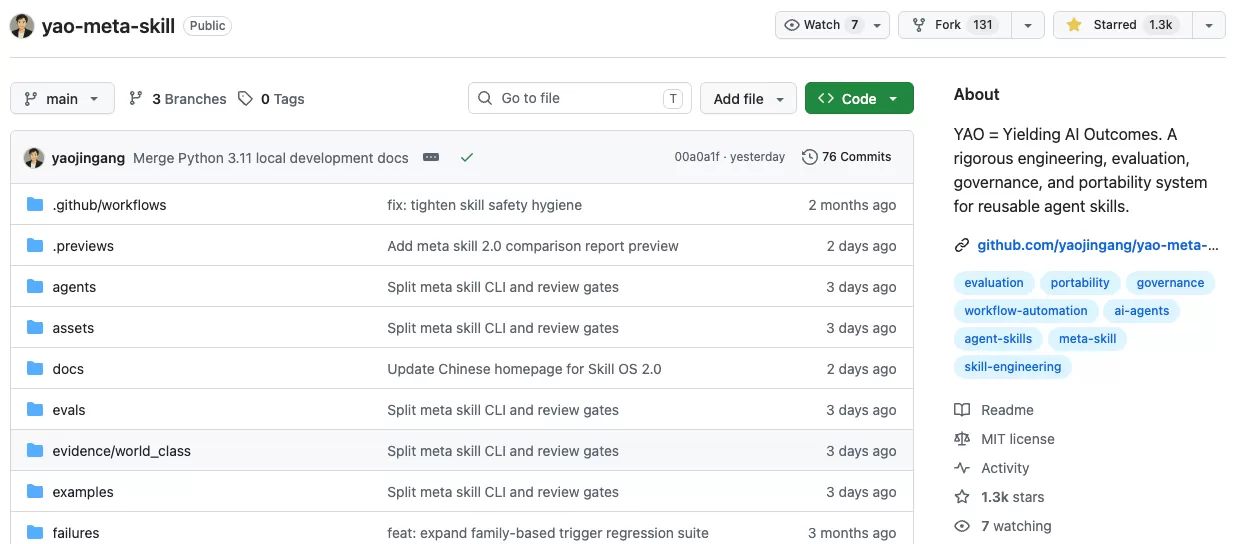Viewport: 1238px width, 544px height.
Task: Click the folder icon for evals
Action: point(35,409)
